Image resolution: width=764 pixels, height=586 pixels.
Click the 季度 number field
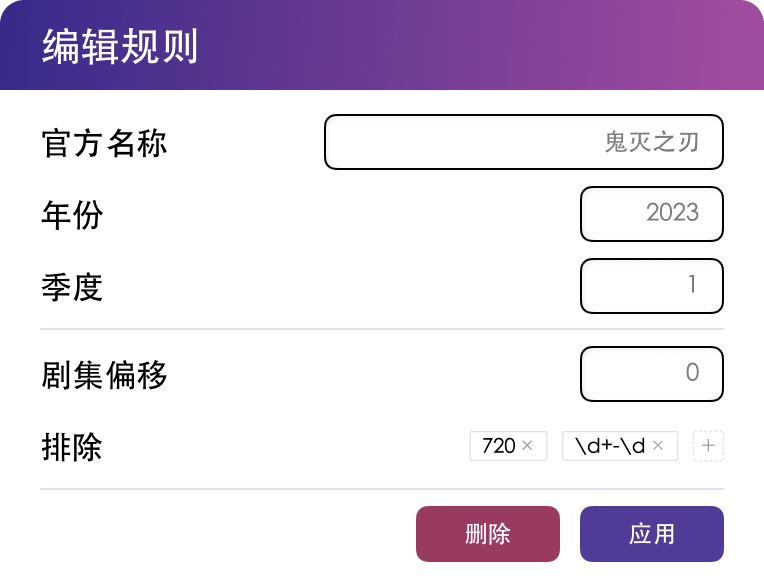pos(651,286)
